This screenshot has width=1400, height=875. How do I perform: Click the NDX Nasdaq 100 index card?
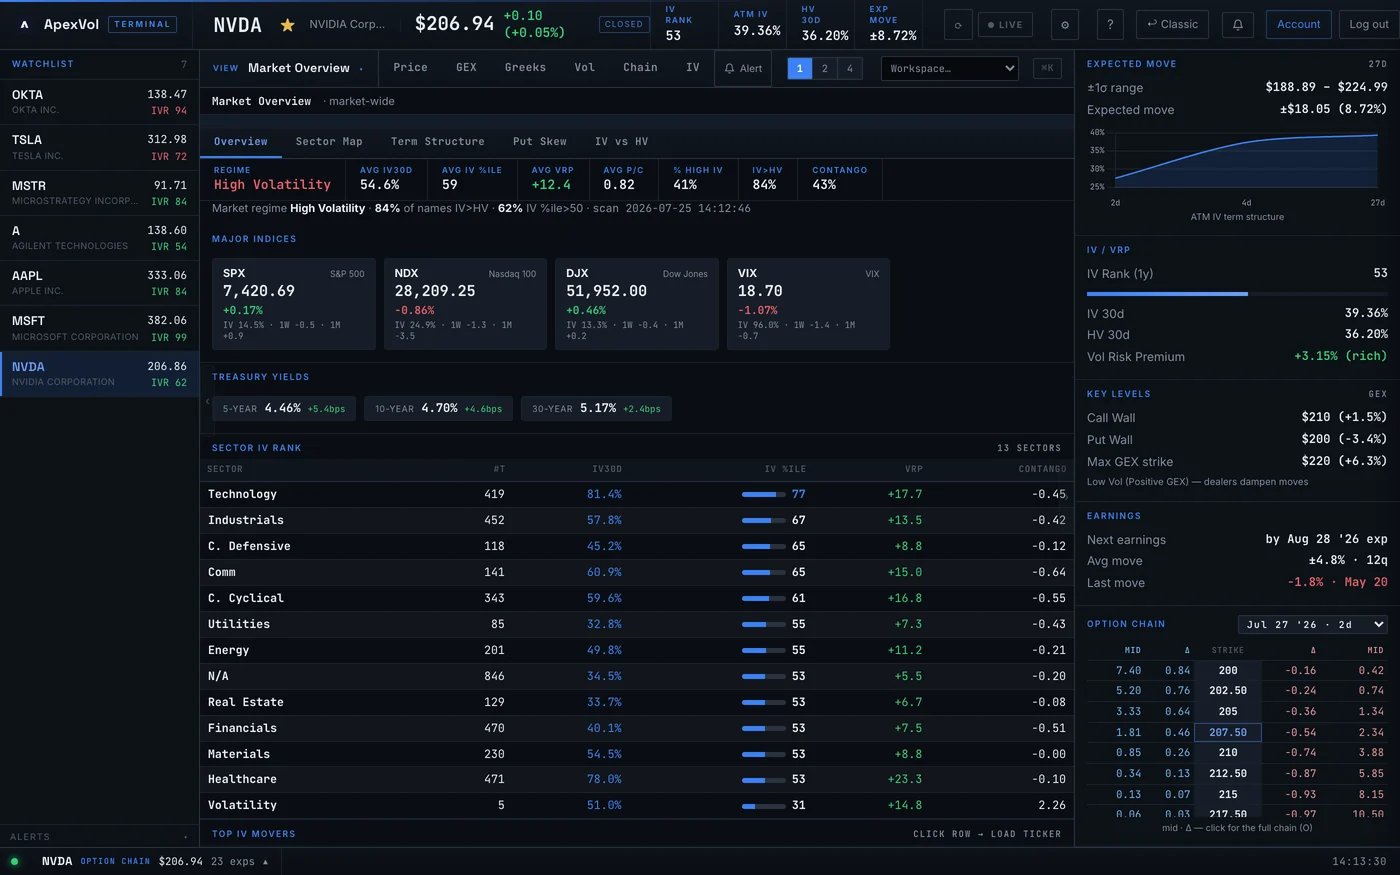coord(465,304)
